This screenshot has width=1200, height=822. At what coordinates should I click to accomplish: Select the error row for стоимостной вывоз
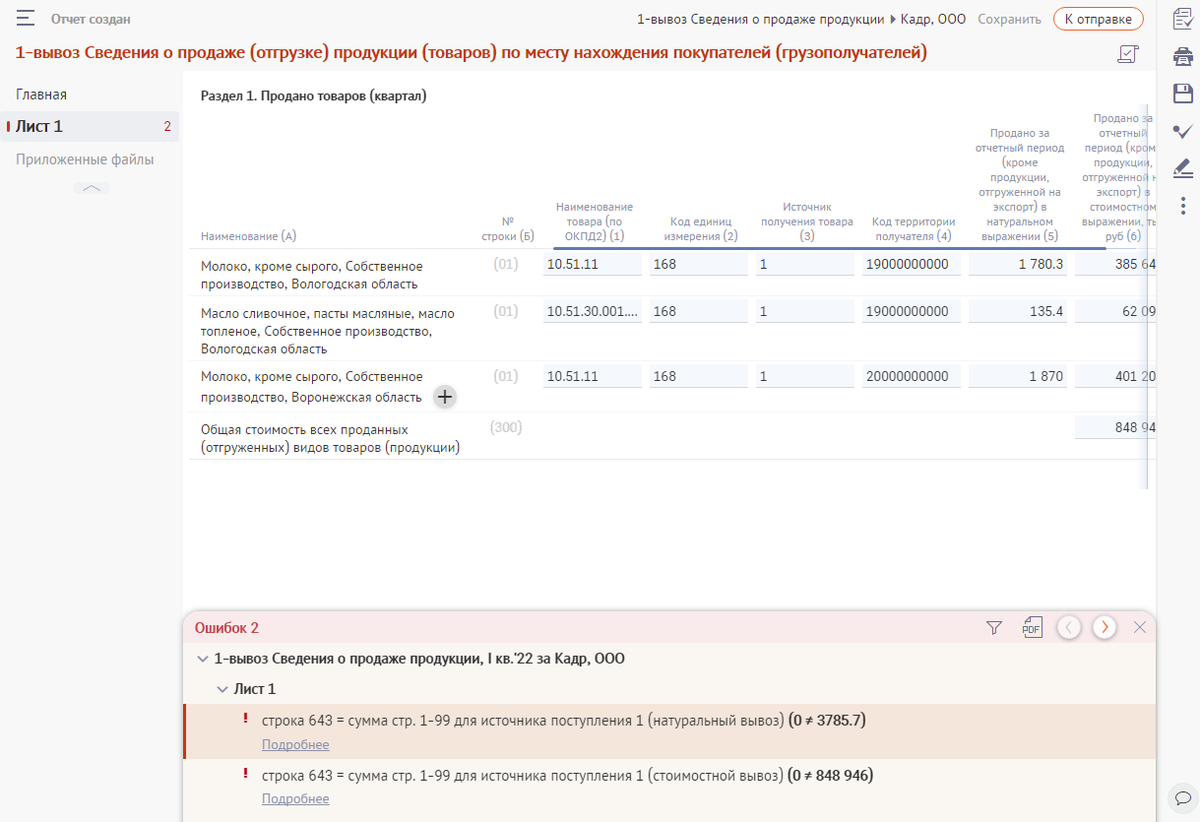click(x=669, y=786)
